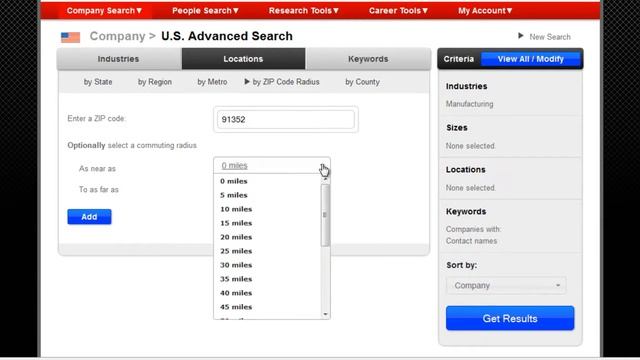Screen dimensions: 640x360
Task: Choose 20 miles from the list
Action: (x=236, y=237)
